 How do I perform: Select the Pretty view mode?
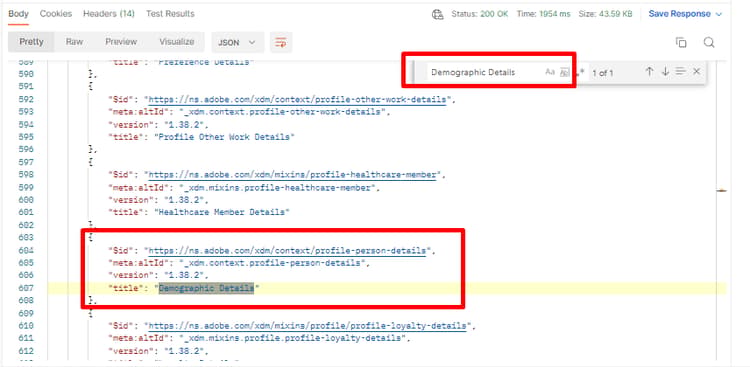(31, 42)
